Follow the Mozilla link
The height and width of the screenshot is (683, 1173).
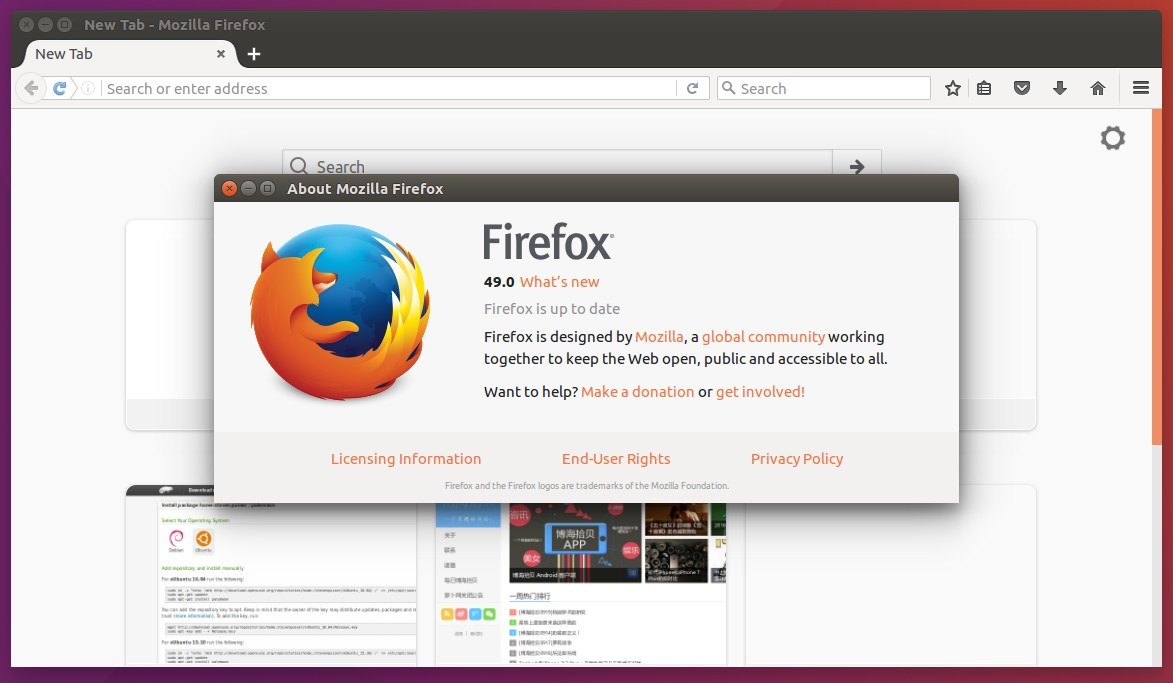[659, 337]
